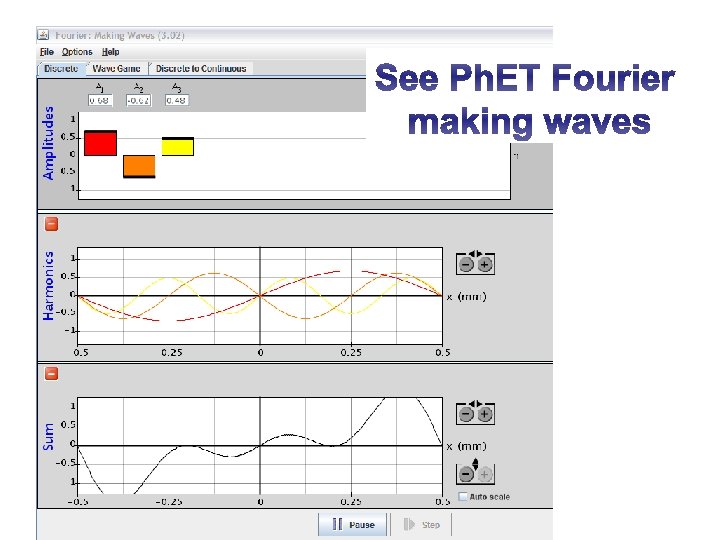Screen dimensions: 720x540
Task: Zoom out horizontally on Sum graph
Action: (466, 414)
